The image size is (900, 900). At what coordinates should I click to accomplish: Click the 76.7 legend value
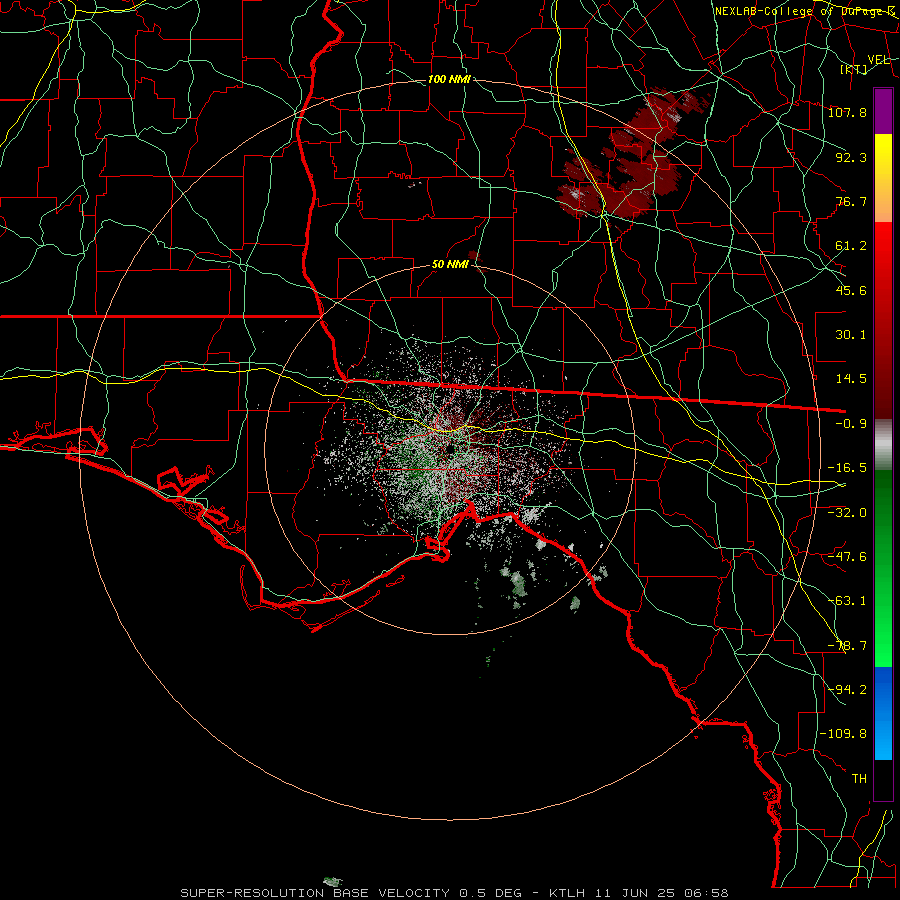click(851, 201)
